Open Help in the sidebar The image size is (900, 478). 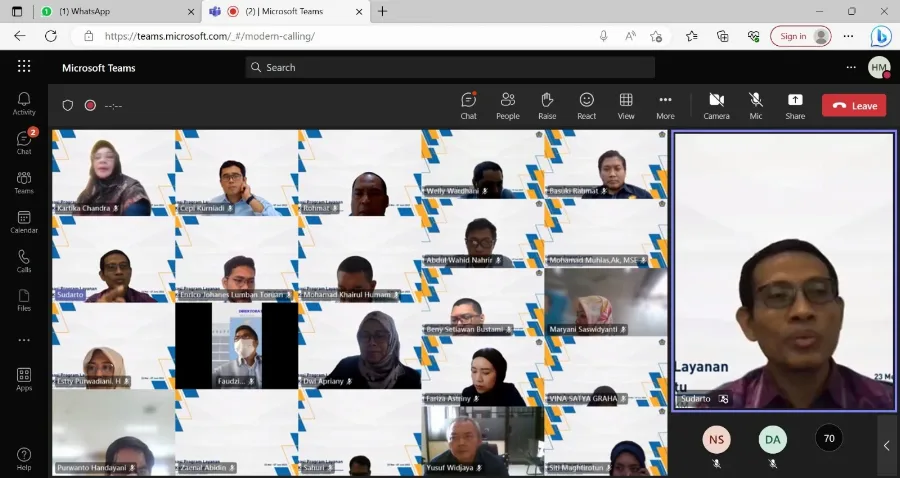24,459
